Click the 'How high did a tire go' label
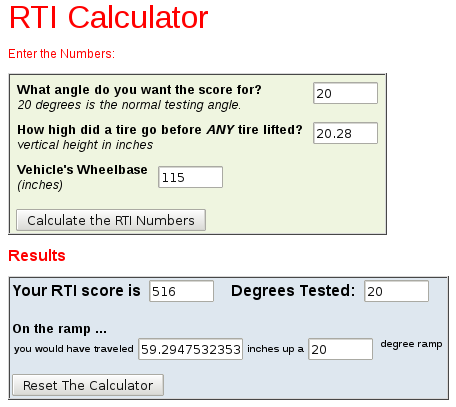The image size is (456, 407). point(160,130)
